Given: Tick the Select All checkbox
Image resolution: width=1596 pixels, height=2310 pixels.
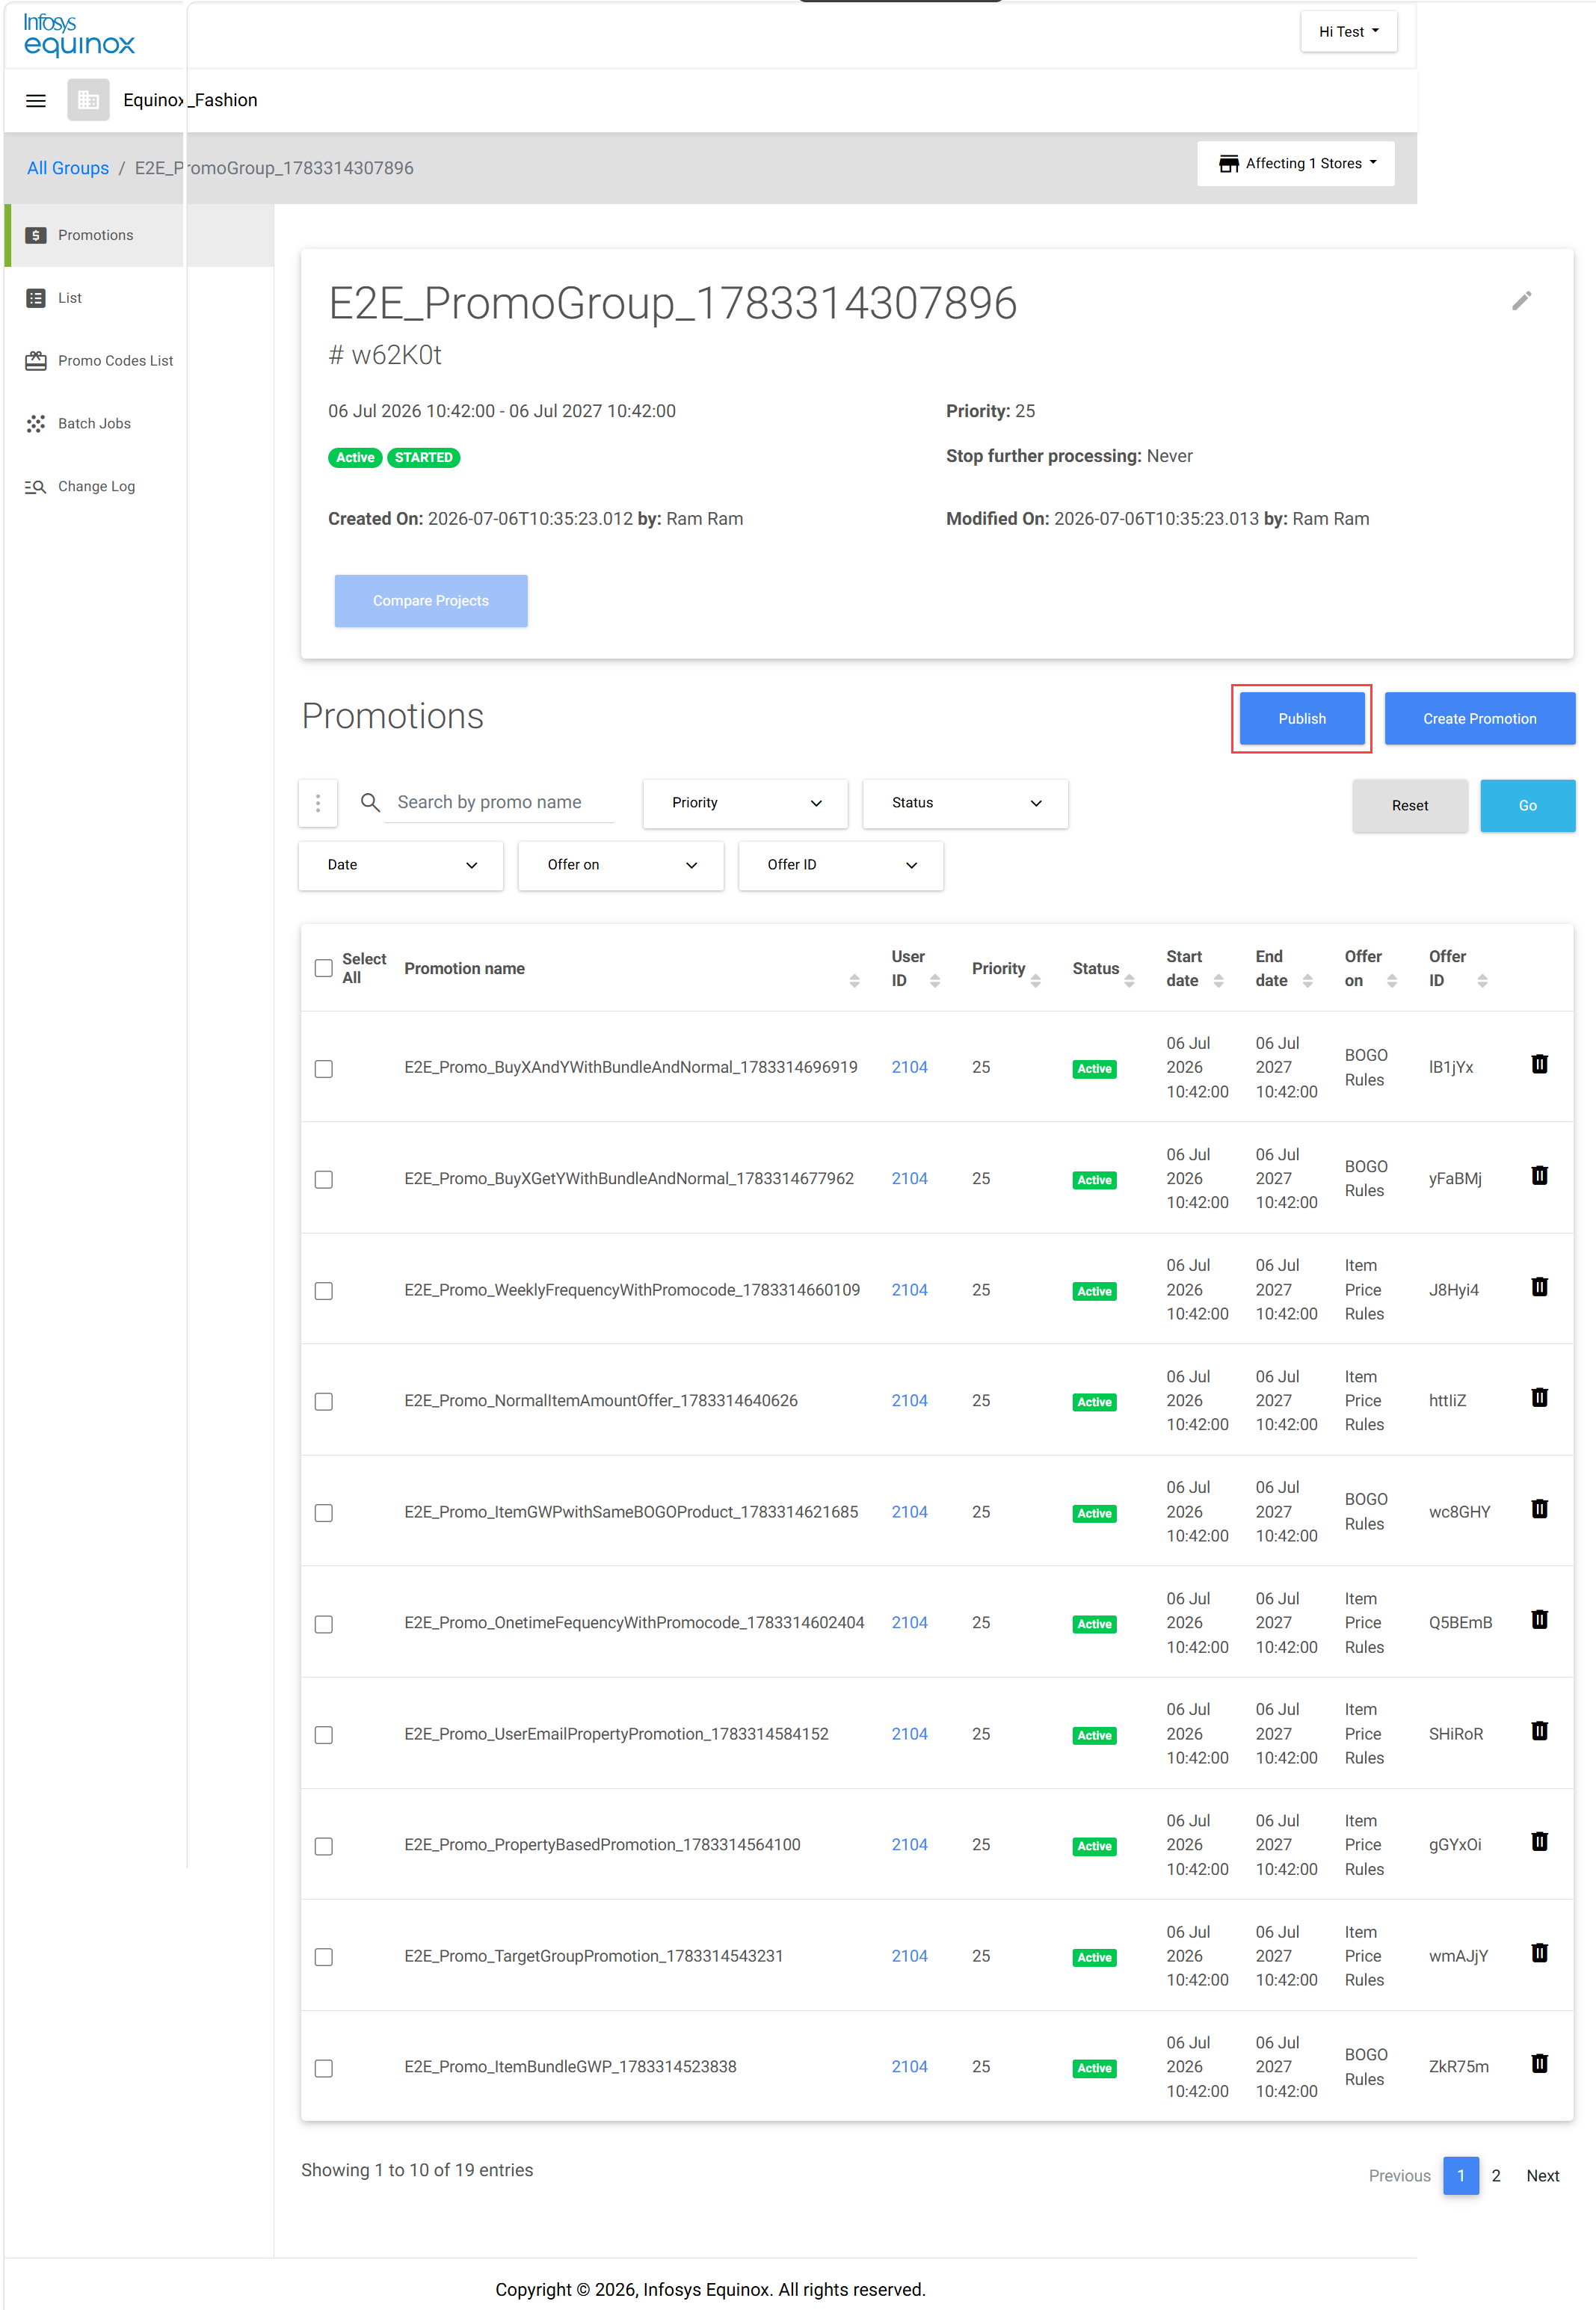Looking at the screenshot, I should (323, 968).
